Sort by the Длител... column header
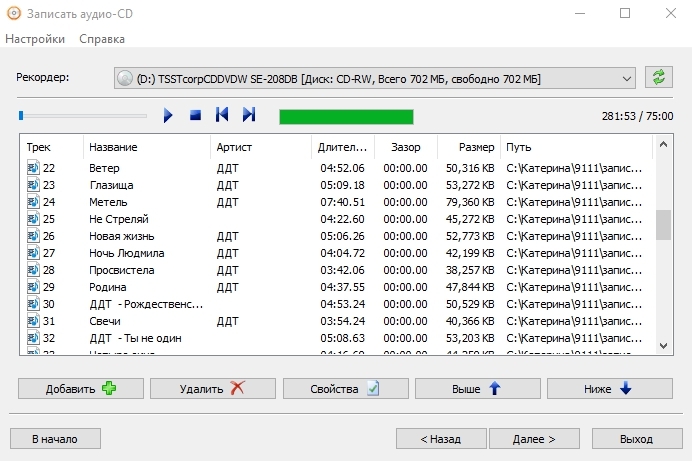Image resolution: width=692 pixels, height=461 pixels. pyautogui.click(x=343, y=147)
